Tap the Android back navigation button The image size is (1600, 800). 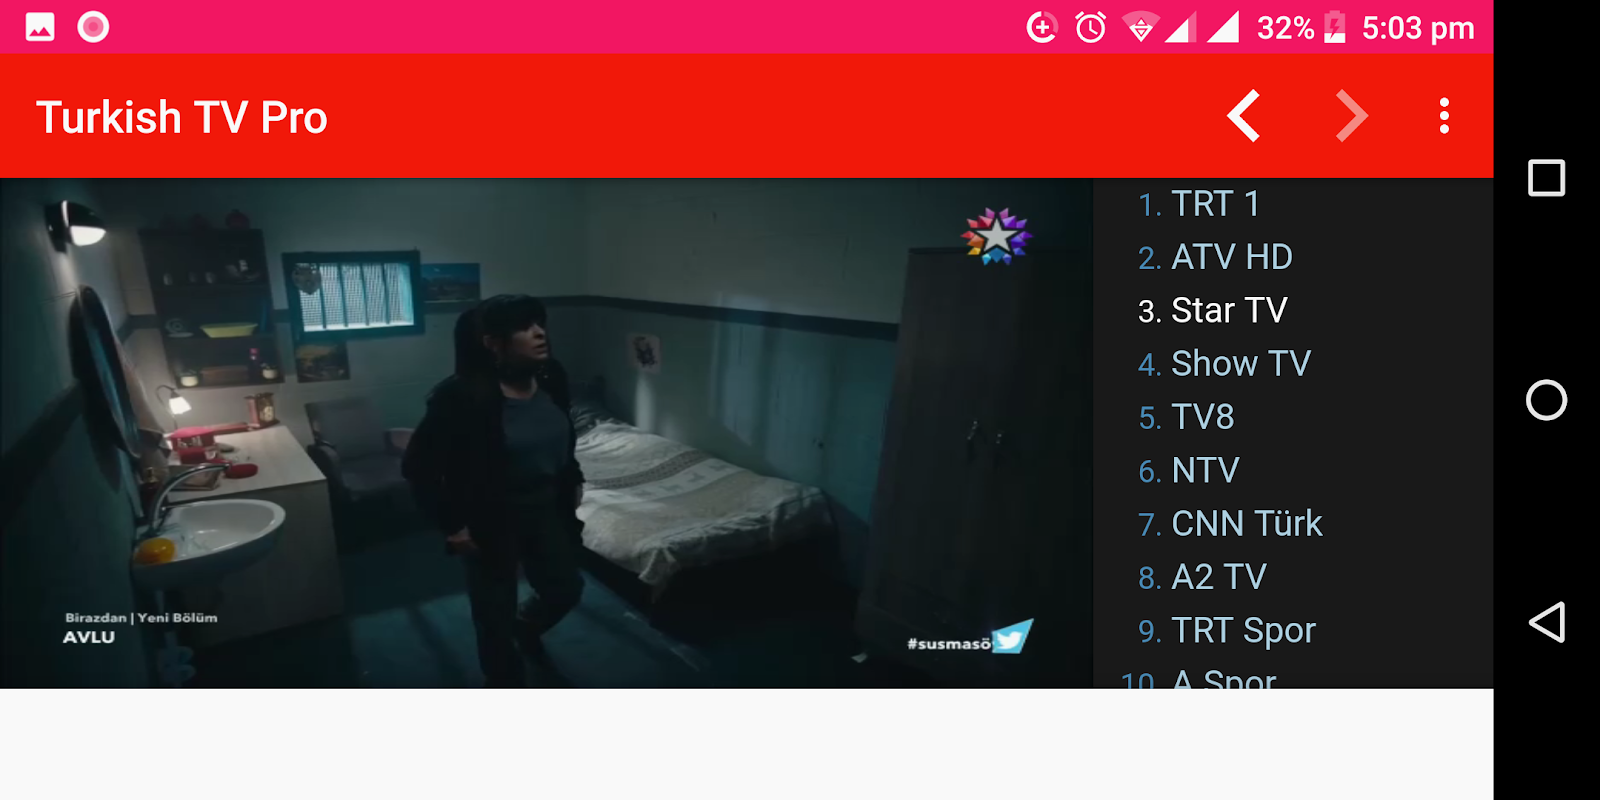(1546, 622)
